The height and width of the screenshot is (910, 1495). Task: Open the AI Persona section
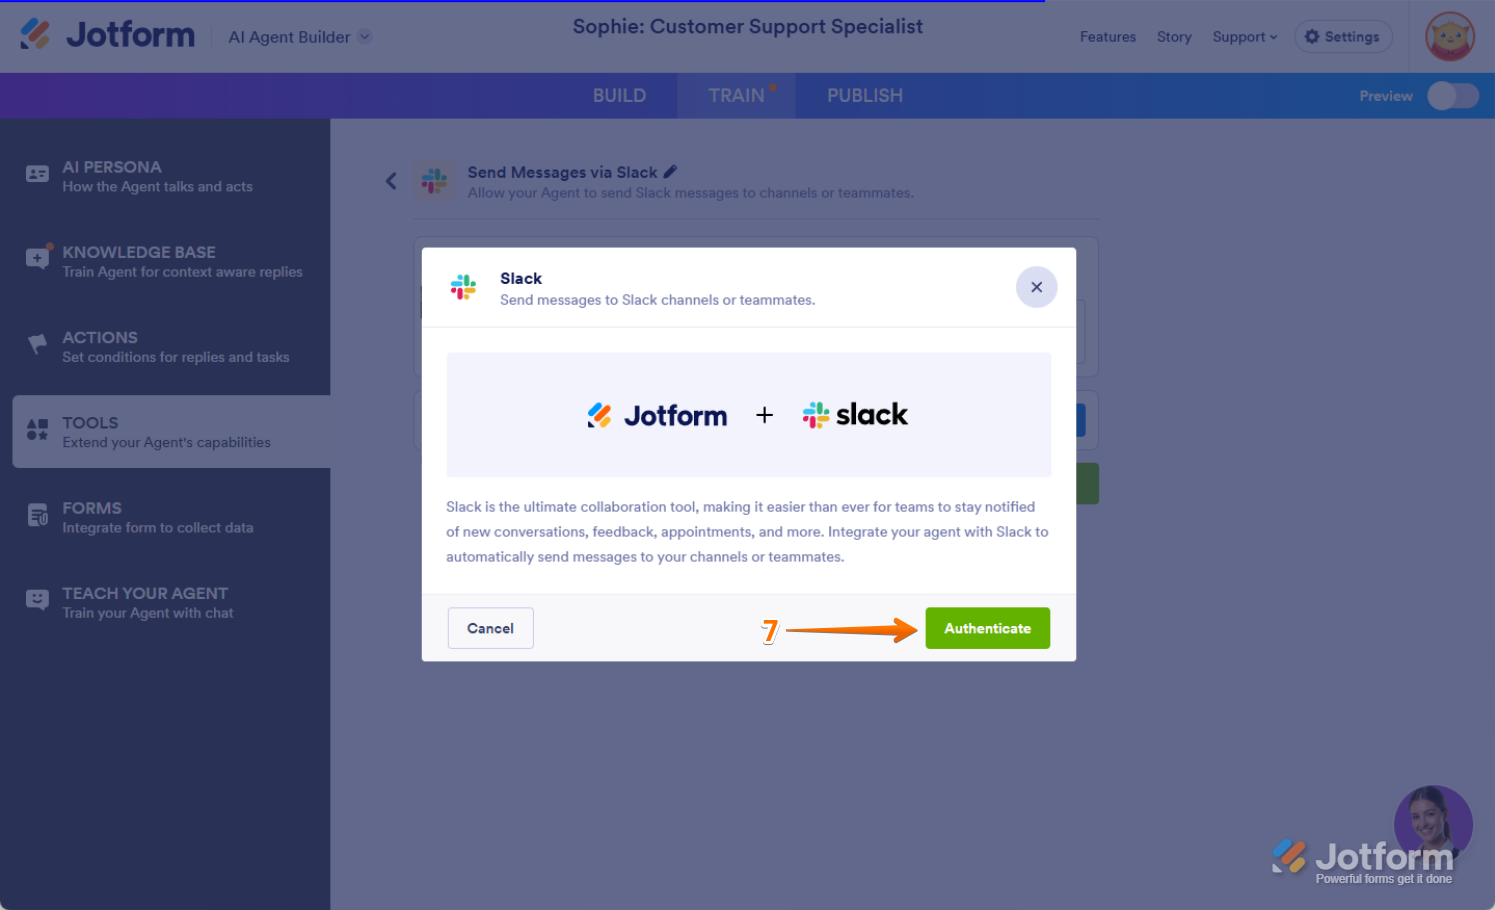(171, 176)
